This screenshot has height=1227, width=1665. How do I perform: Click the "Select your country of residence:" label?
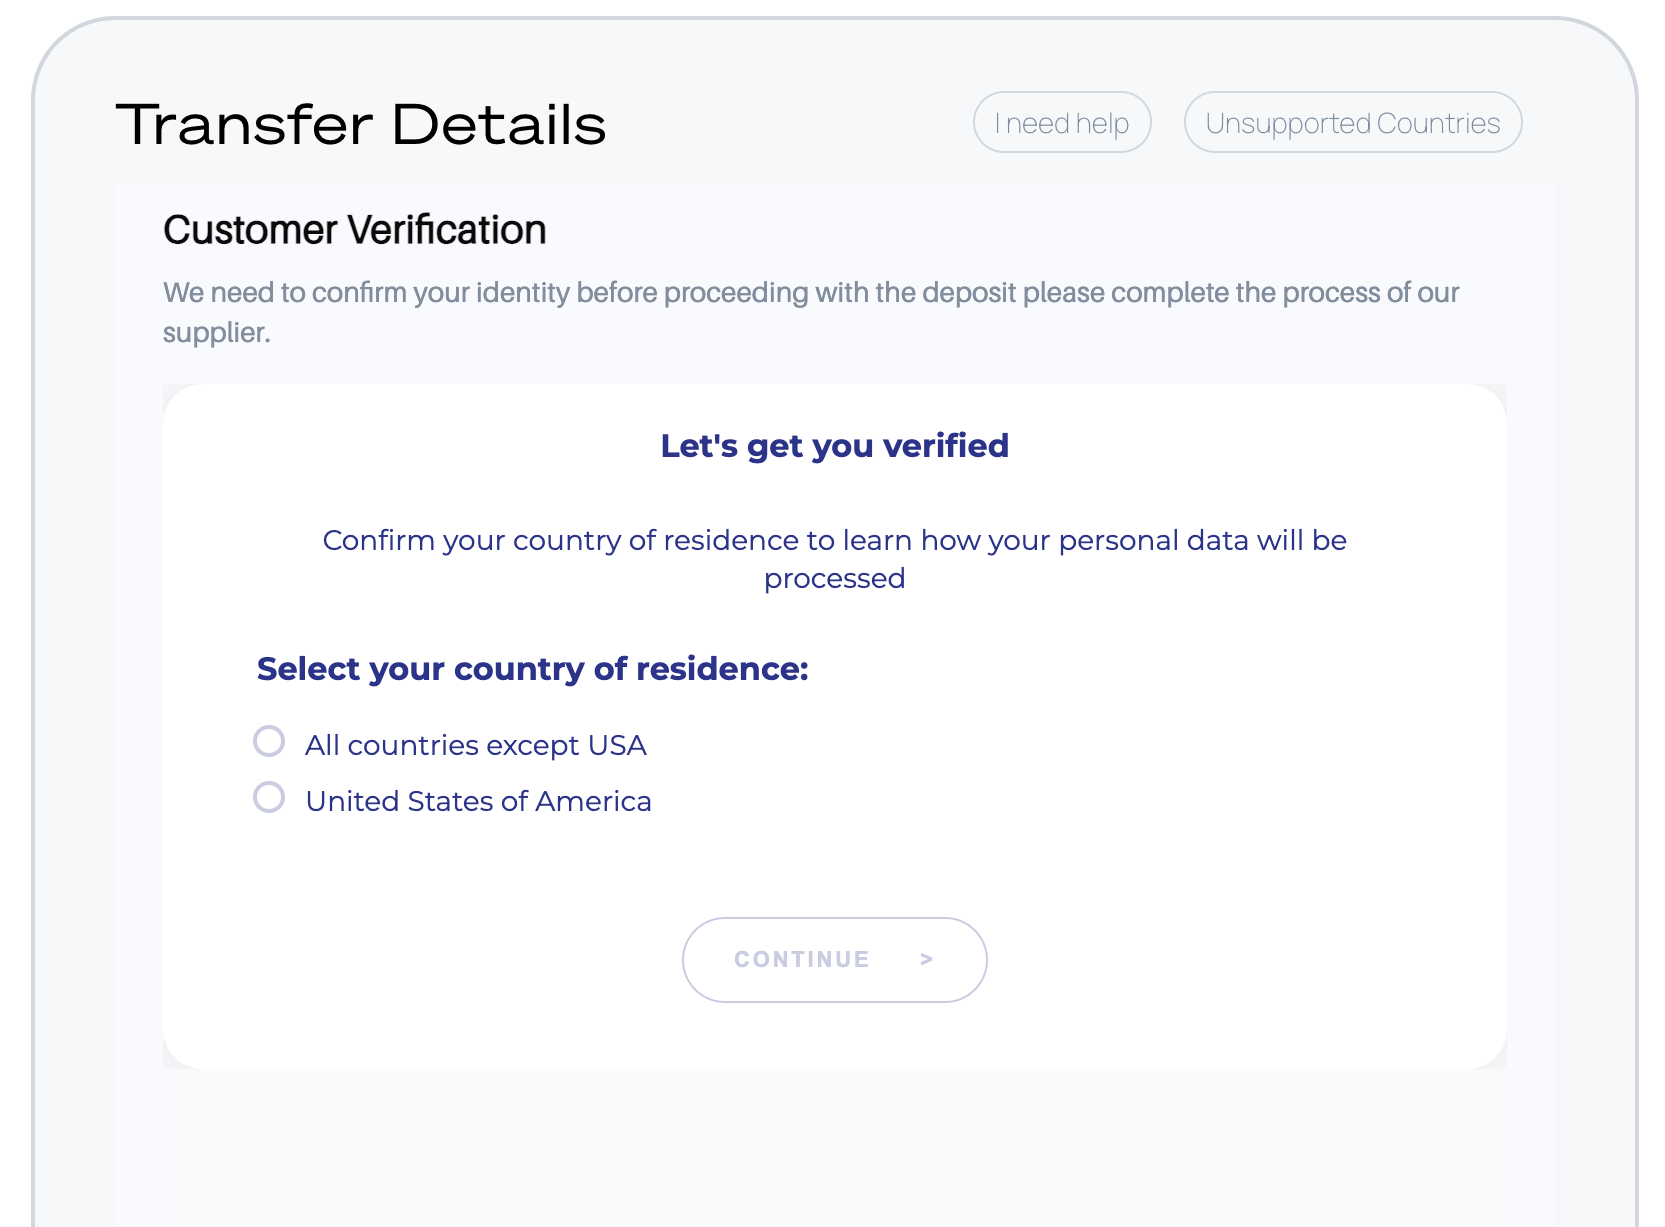pos(532,669)
